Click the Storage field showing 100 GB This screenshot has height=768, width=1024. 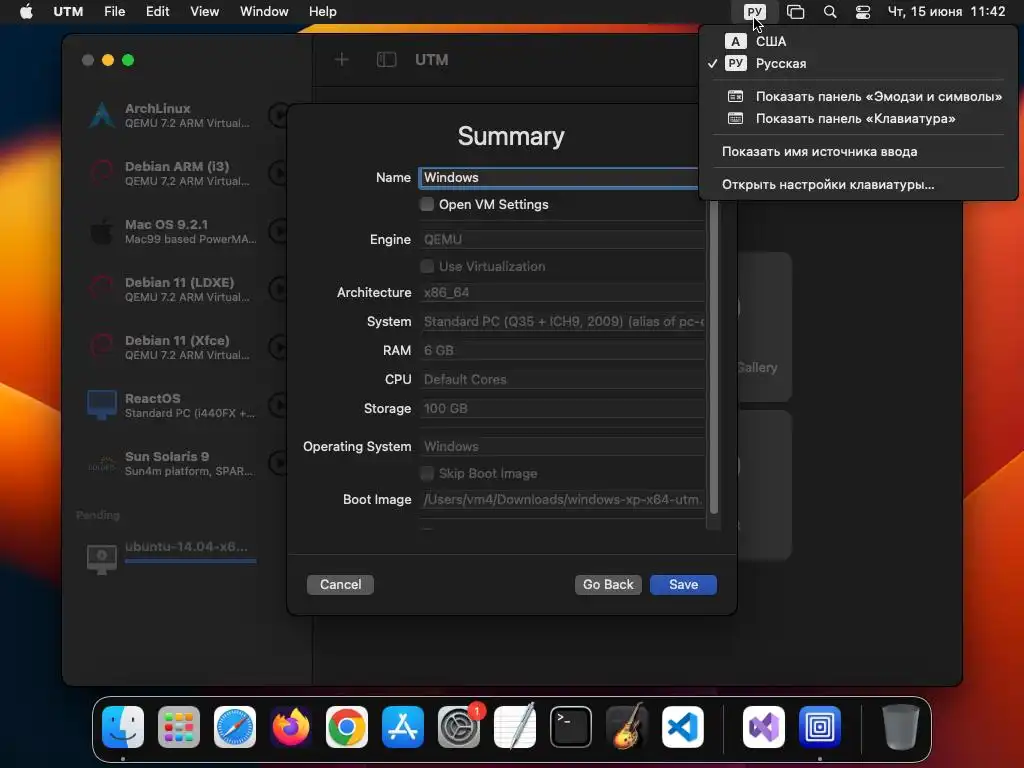click(562, 409)
